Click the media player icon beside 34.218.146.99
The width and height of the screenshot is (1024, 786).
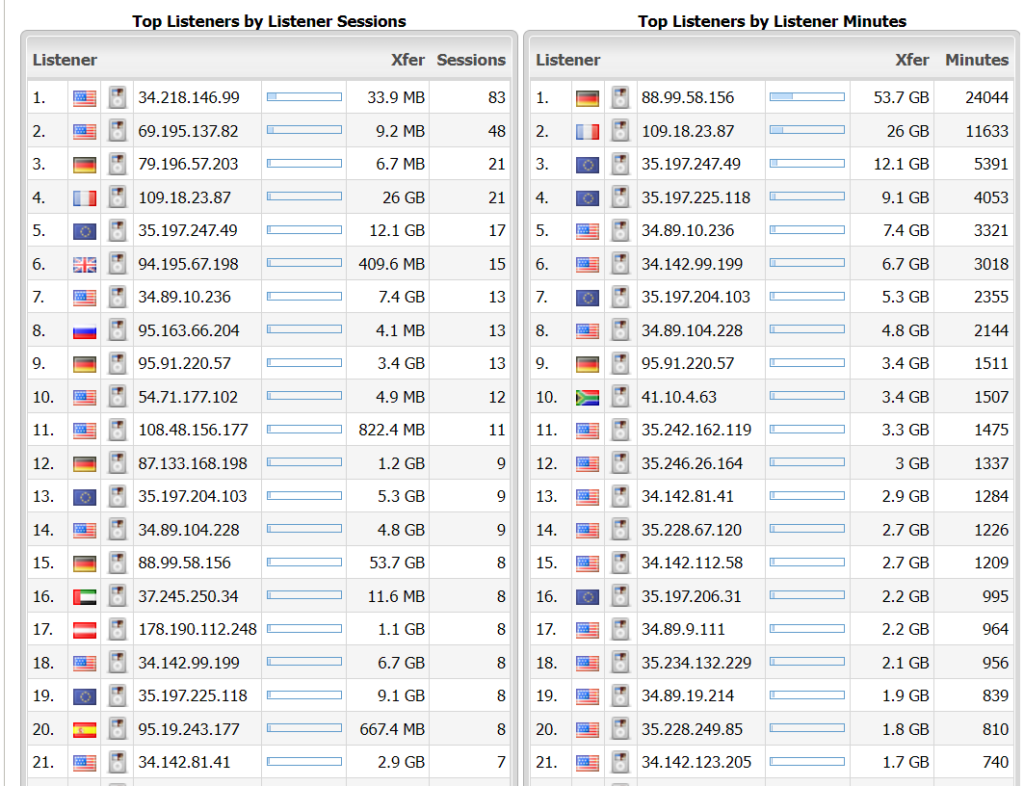pyautogui.click(x=117, y=98)
